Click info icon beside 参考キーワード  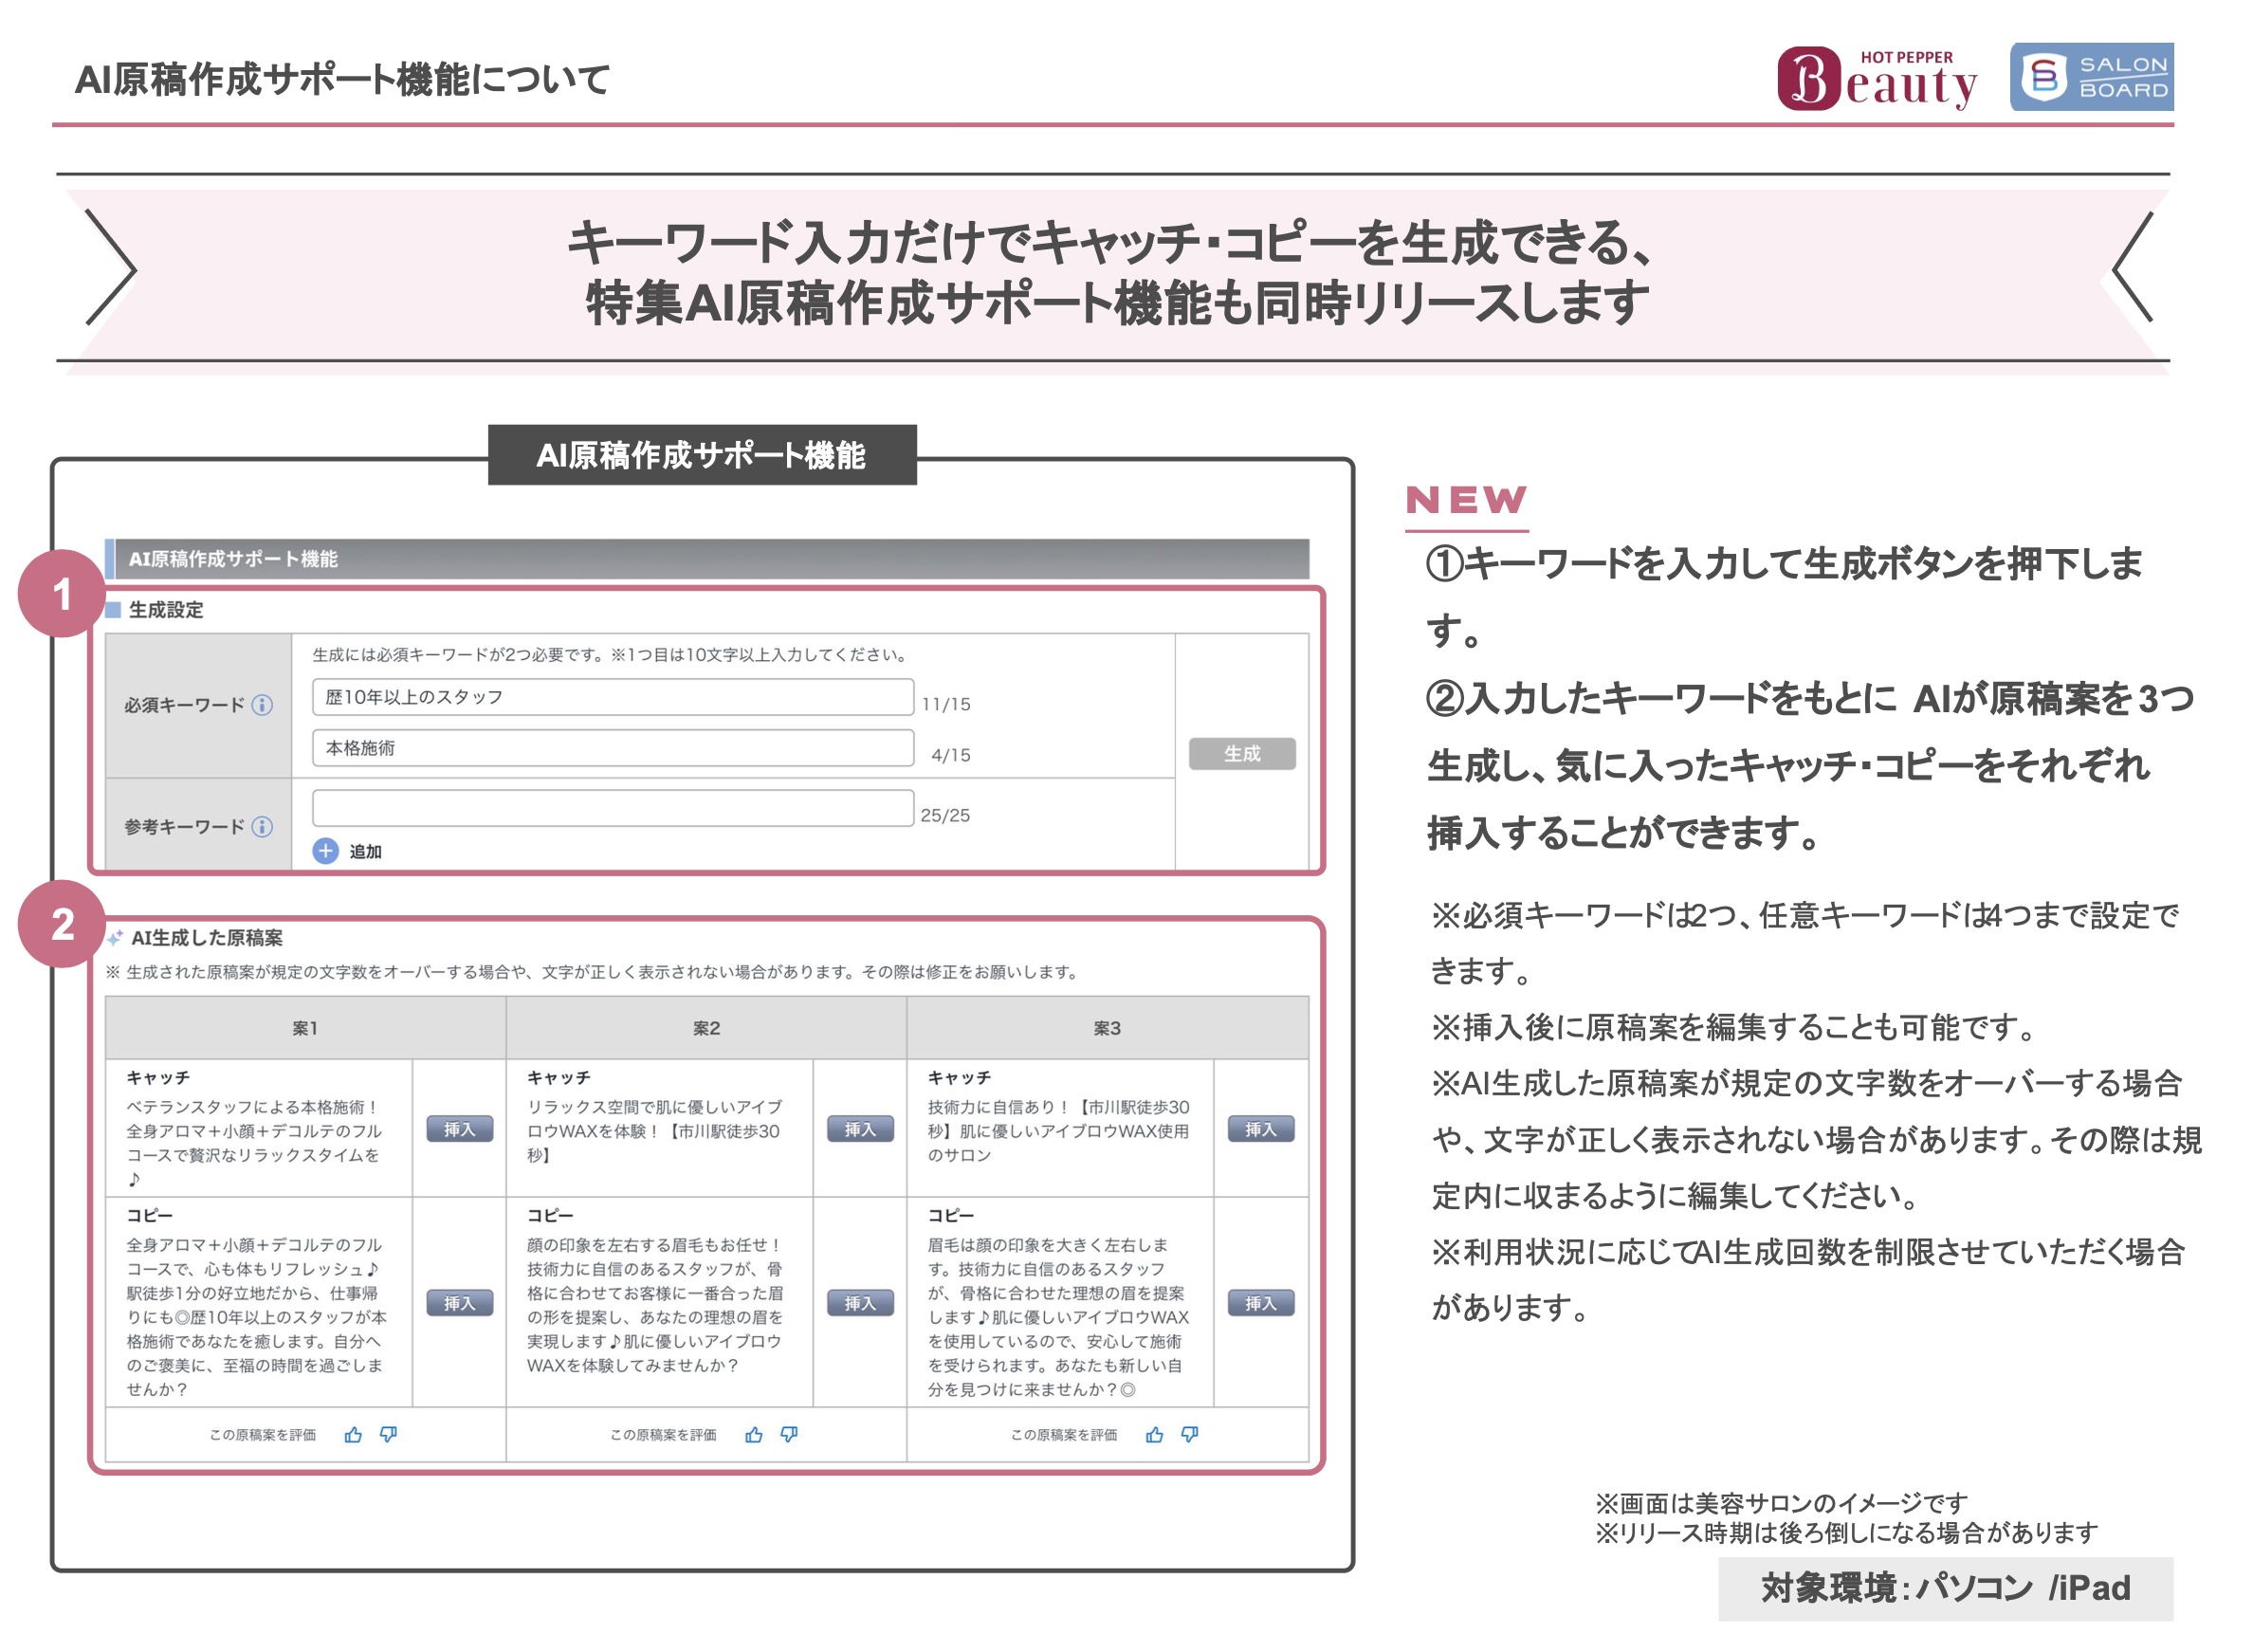(x=262, y=827)
